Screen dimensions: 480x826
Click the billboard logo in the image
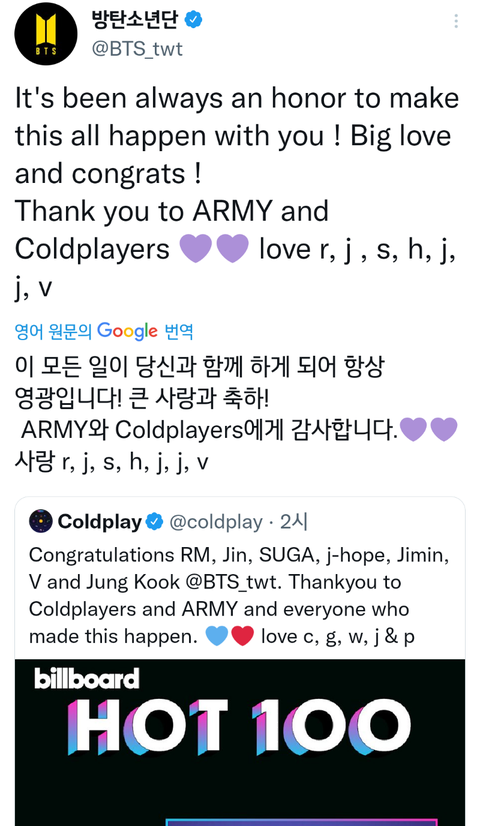(87, 679)
